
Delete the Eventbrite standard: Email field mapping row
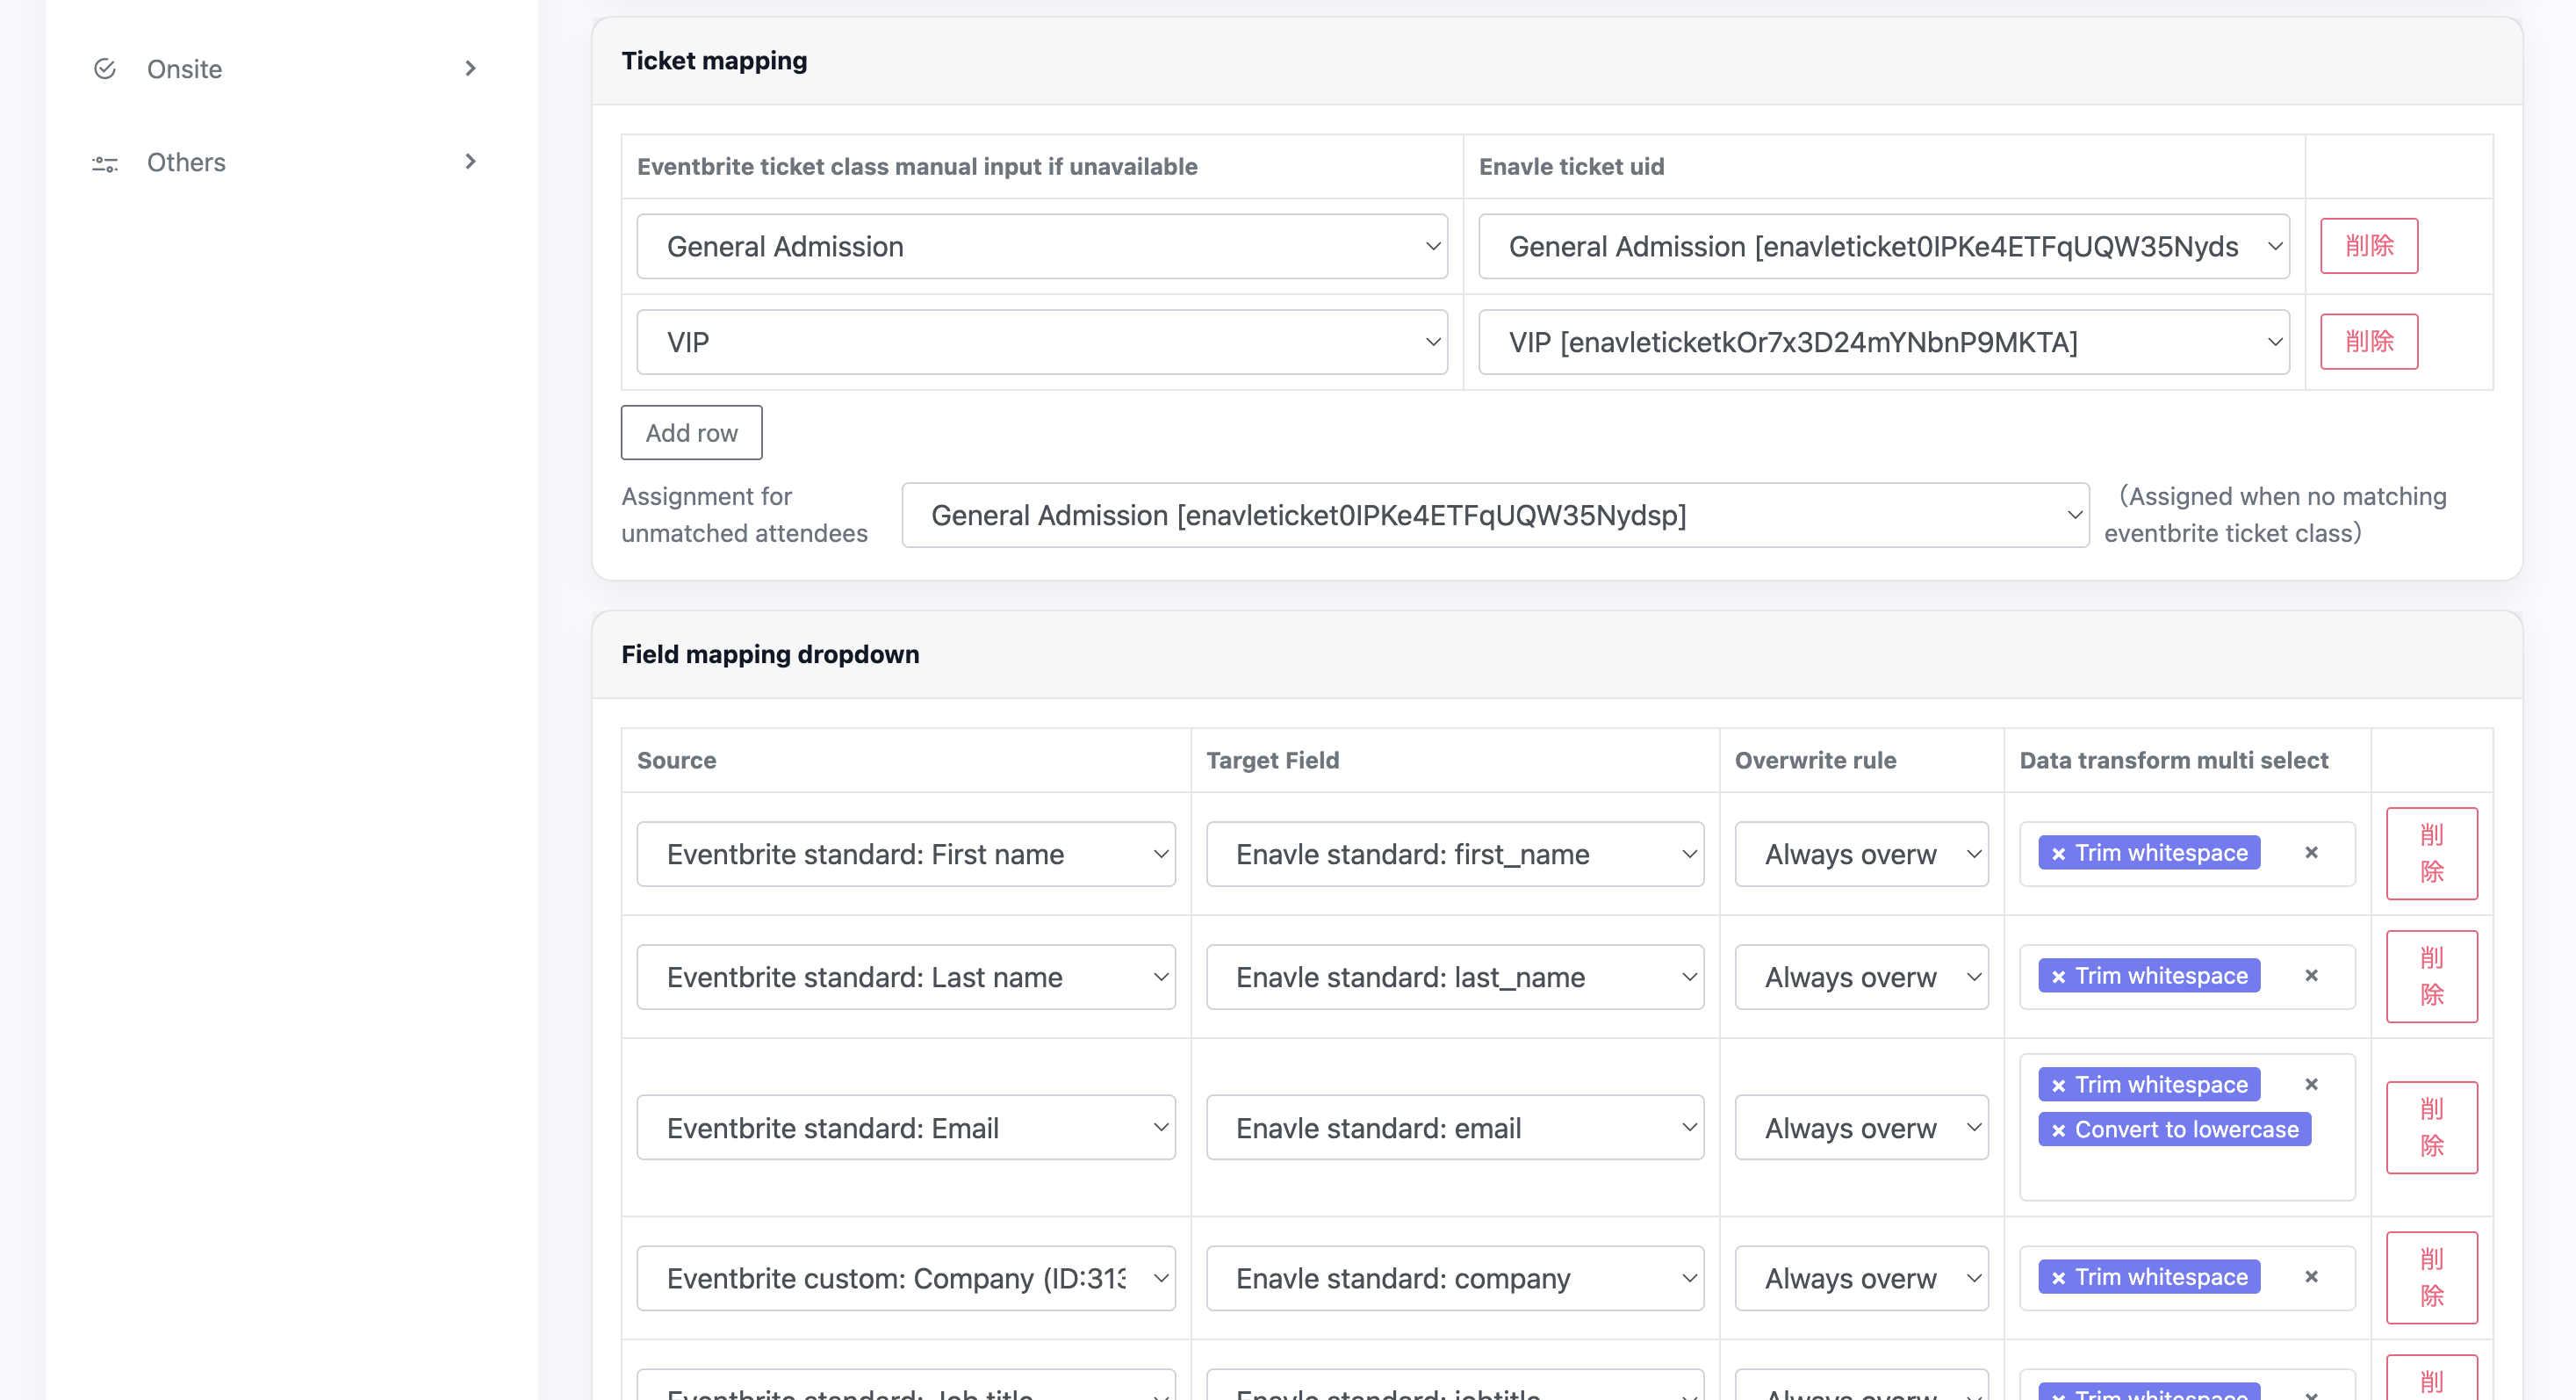coord(2431,1127)
